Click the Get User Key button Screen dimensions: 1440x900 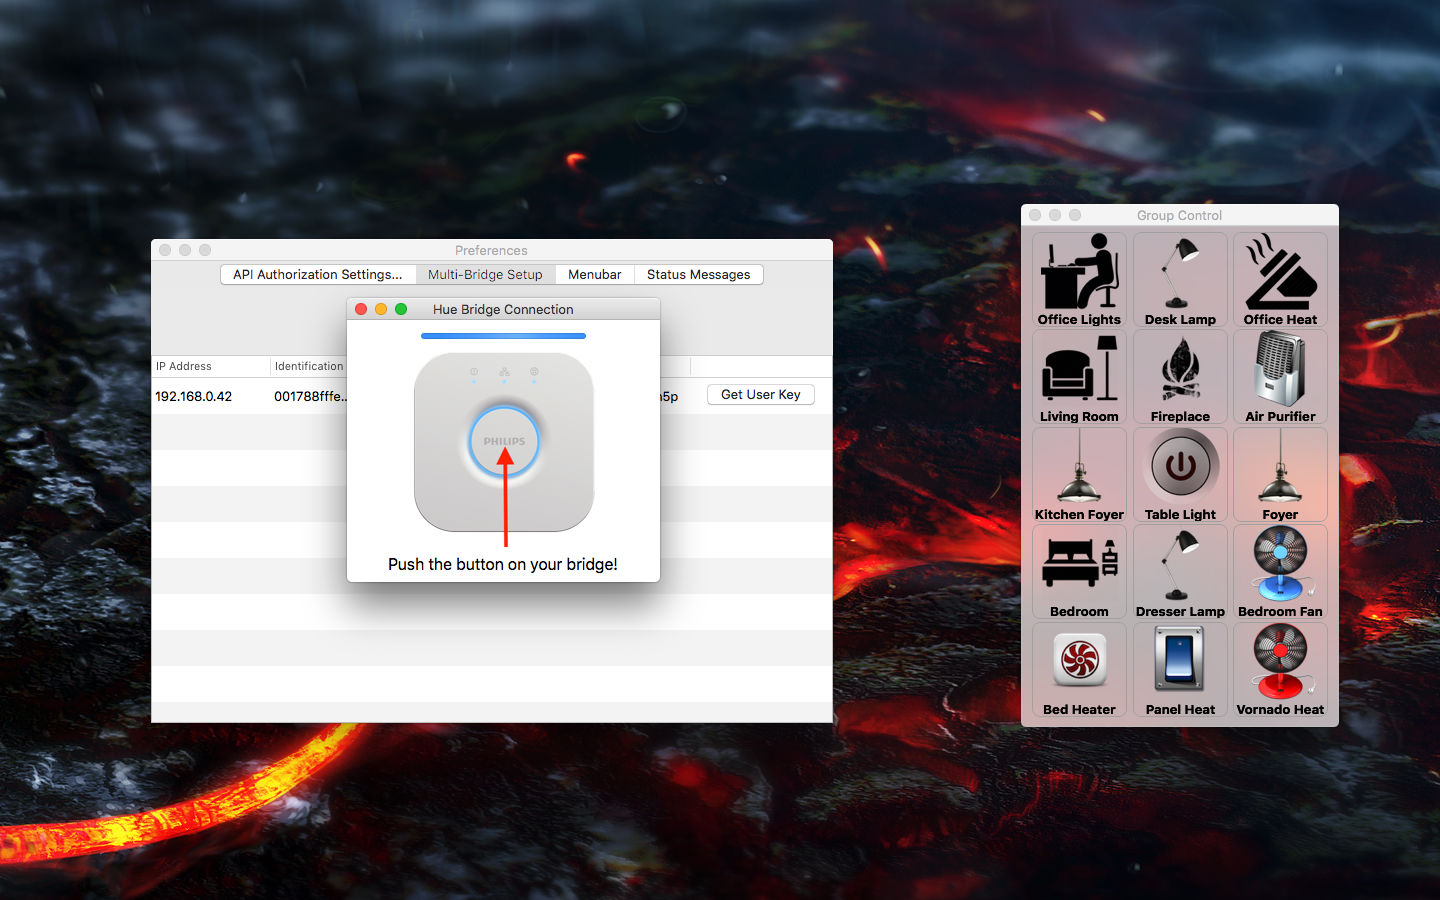760,394
